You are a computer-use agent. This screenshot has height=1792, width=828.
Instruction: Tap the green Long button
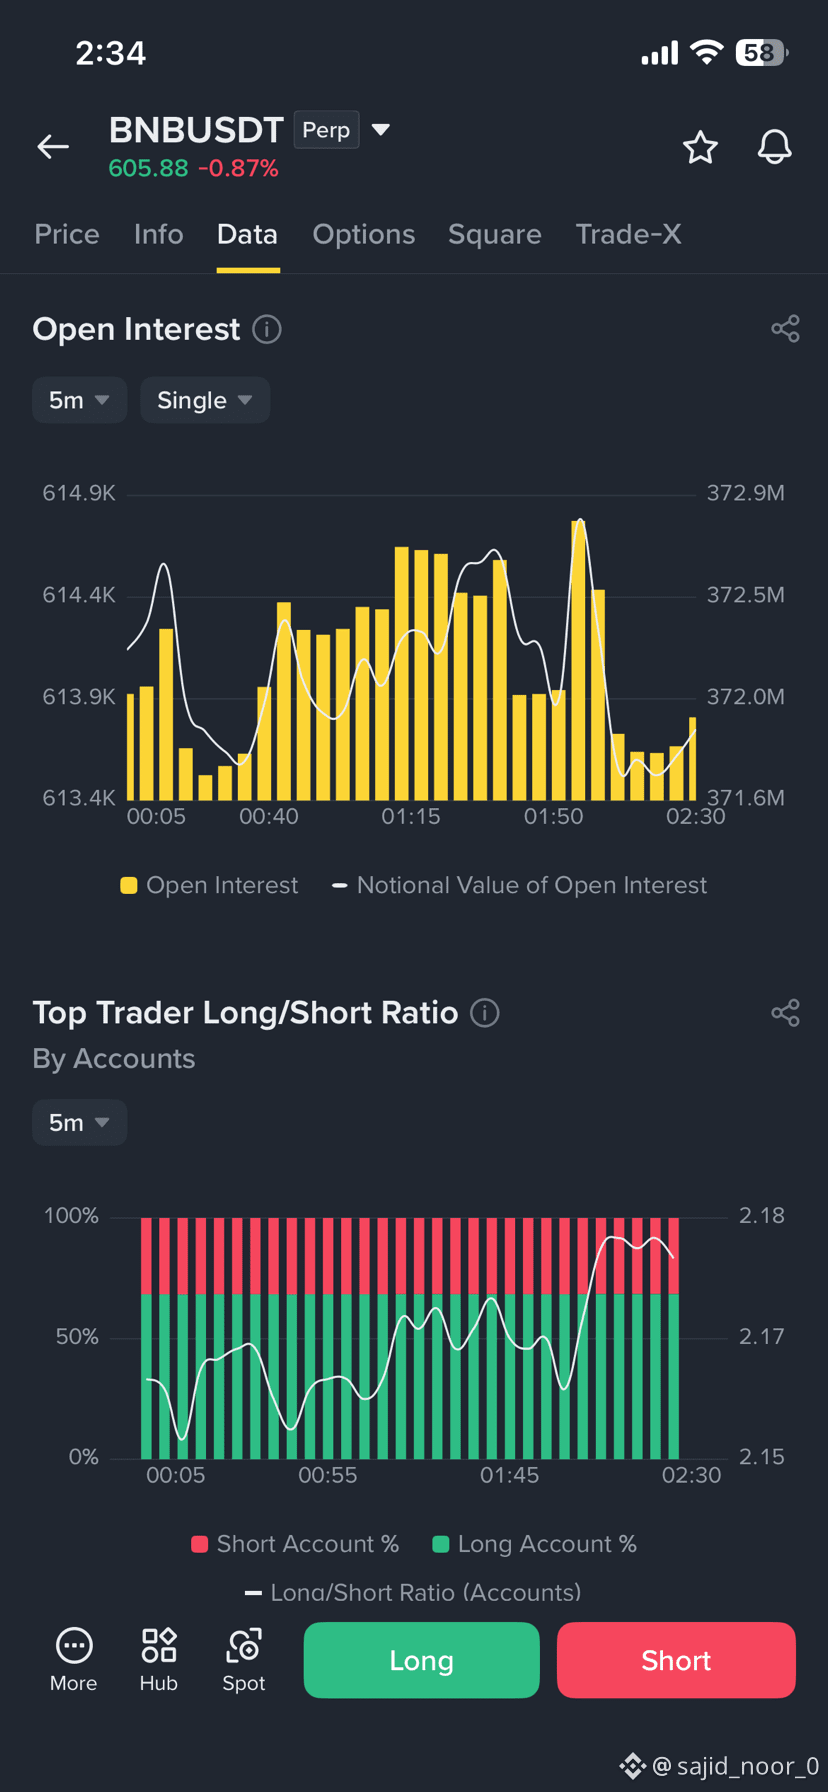421,1660
